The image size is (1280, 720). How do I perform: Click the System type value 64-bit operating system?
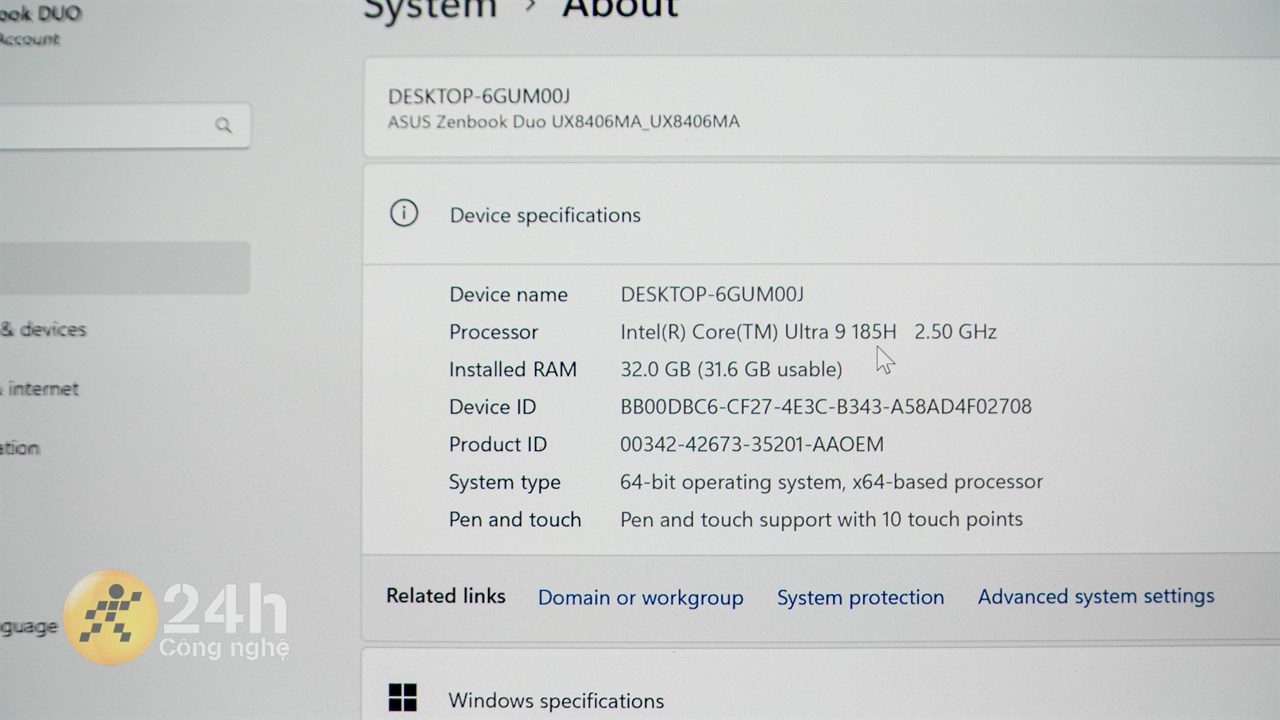pyautogui.click(x=831, y=481)
